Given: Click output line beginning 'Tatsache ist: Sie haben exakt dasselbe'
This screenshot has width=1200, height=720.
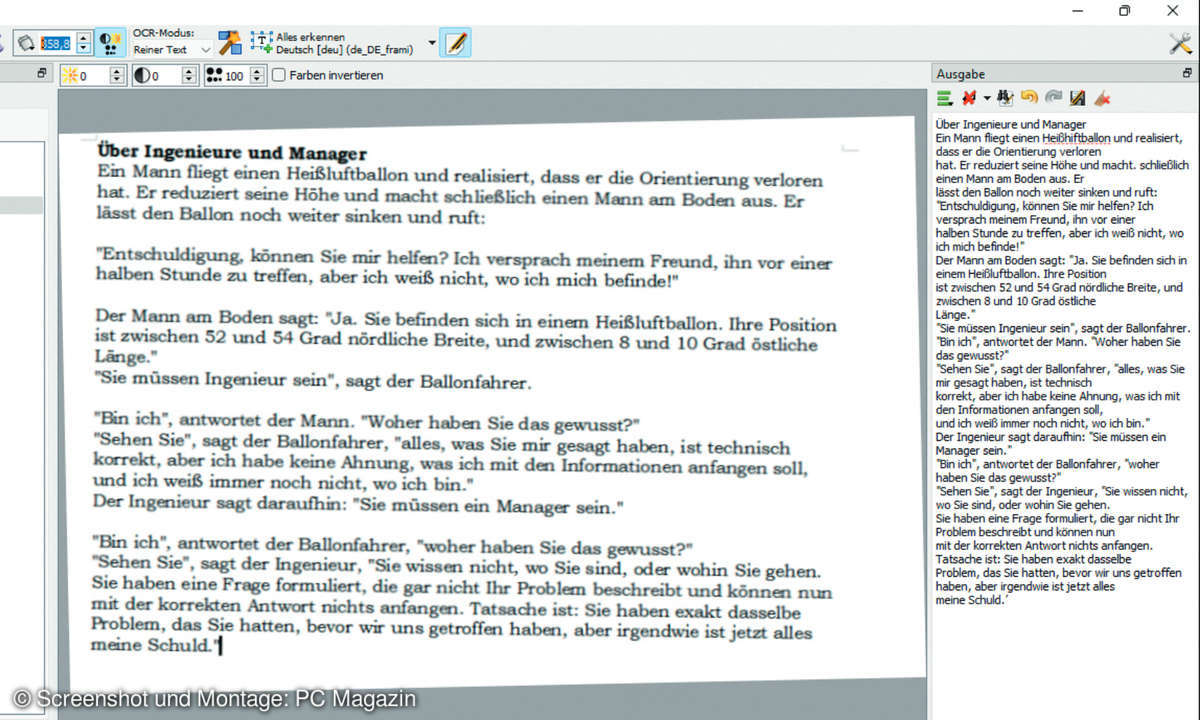Looking at the screenshot, I should coord(1035,560).
